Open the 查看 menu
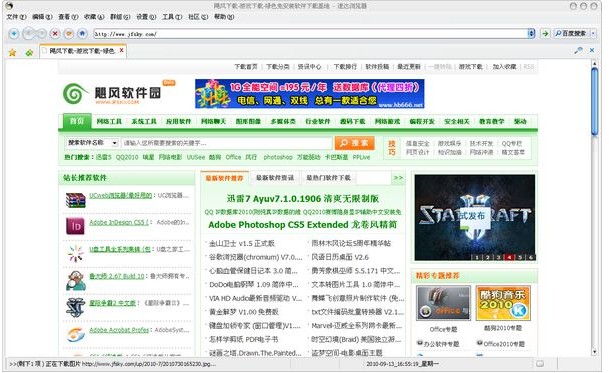The image size is (609, 373). pyautogui.click(x=68, y=17)
